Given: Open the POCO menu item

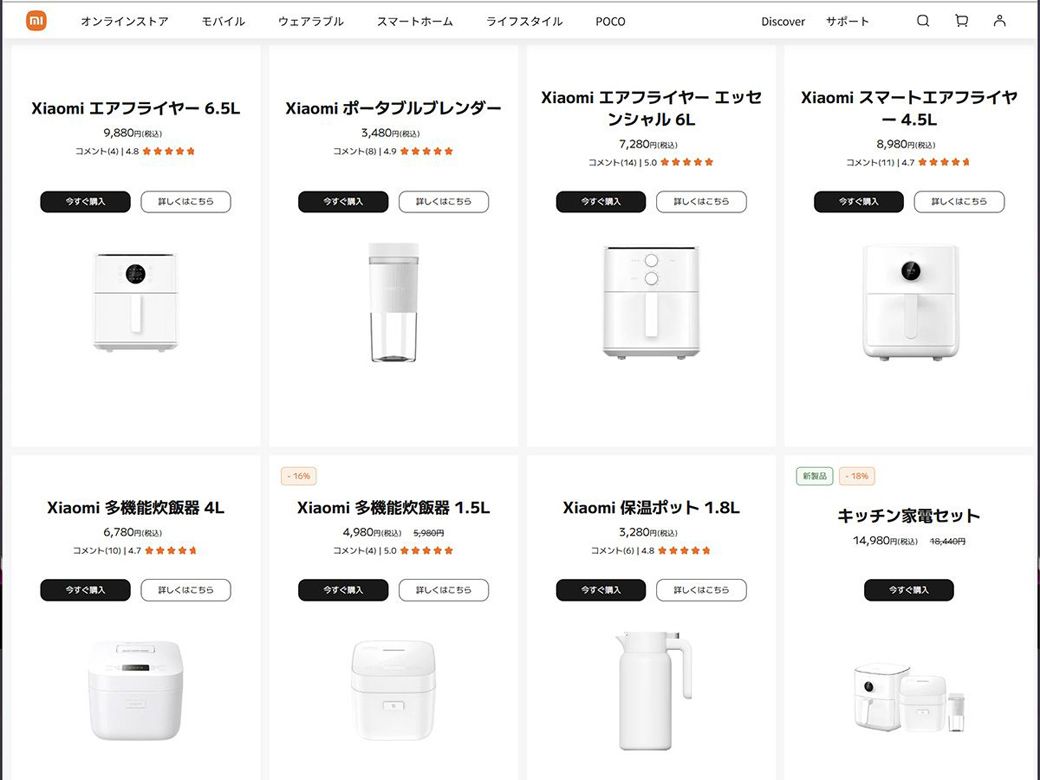Looking at the screenshot, I should pos(610,21).
